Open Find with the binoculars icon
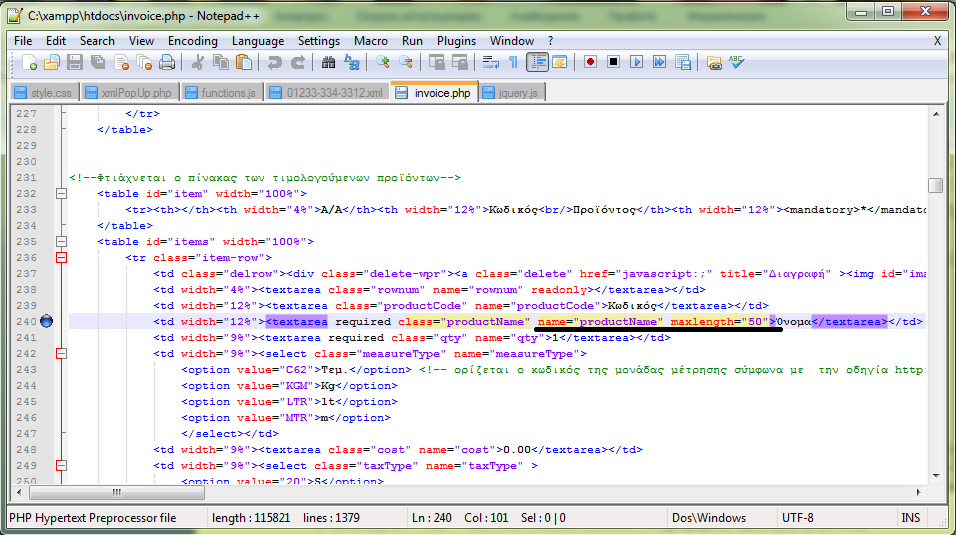The height and width of the screenshot is (535, 956). [328, 62]
